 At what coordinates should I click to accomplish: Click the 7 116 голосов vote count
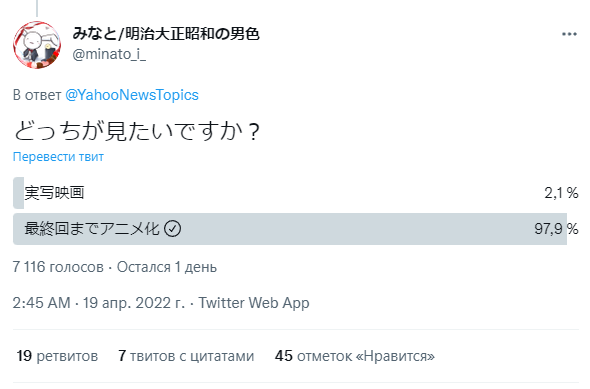(58, 267)
